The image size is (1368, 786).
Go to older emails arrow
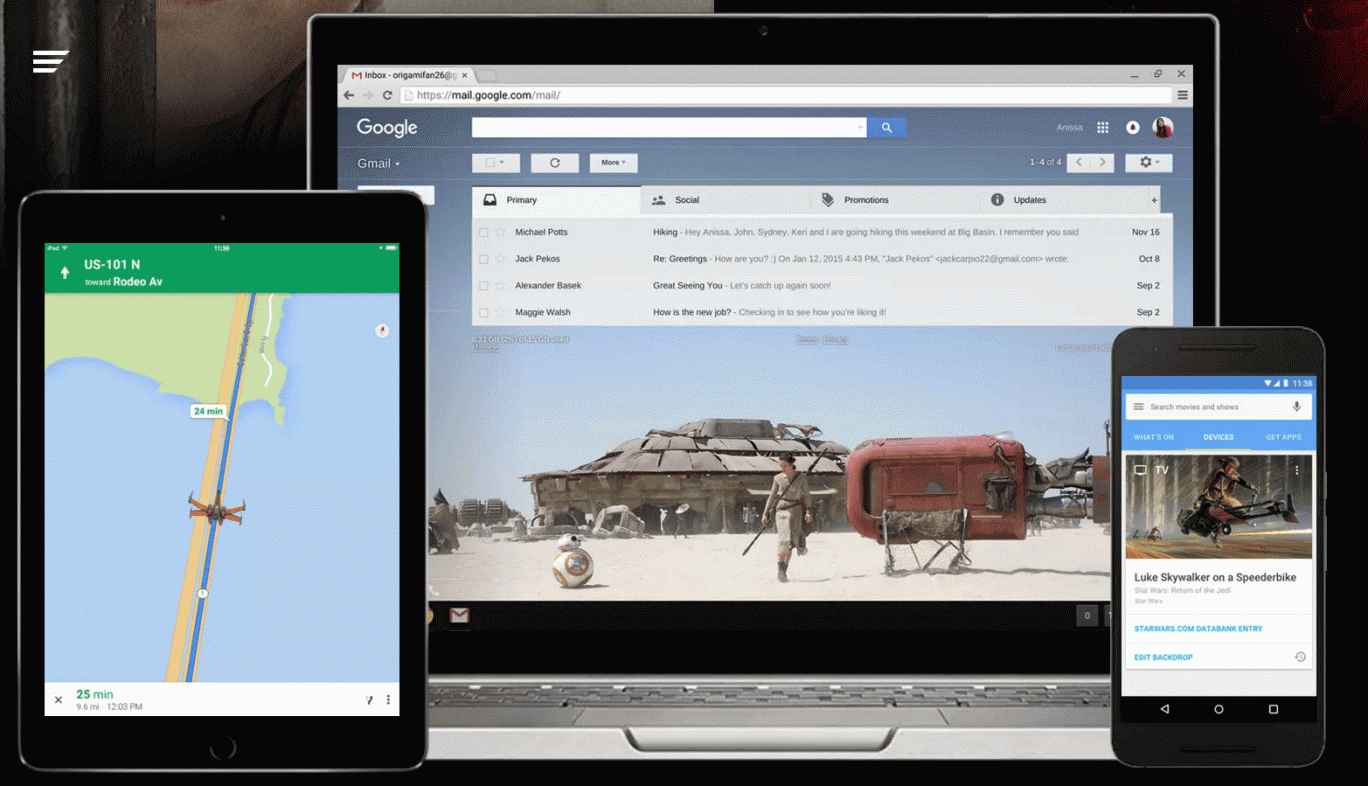[x=1103, y=162]
